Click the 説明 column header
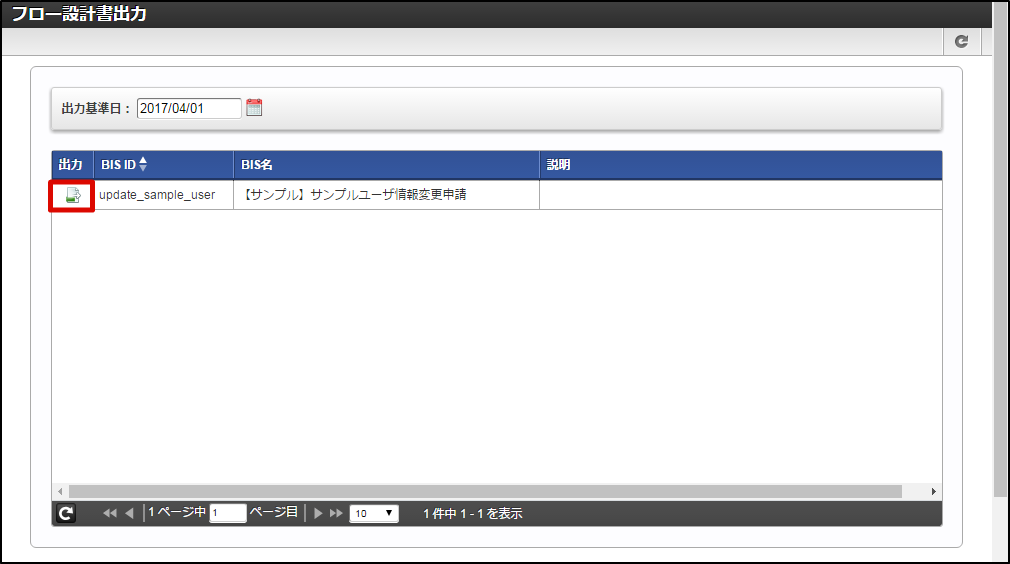Screen dimensions: 1010x564 click(x=741, y=165)
